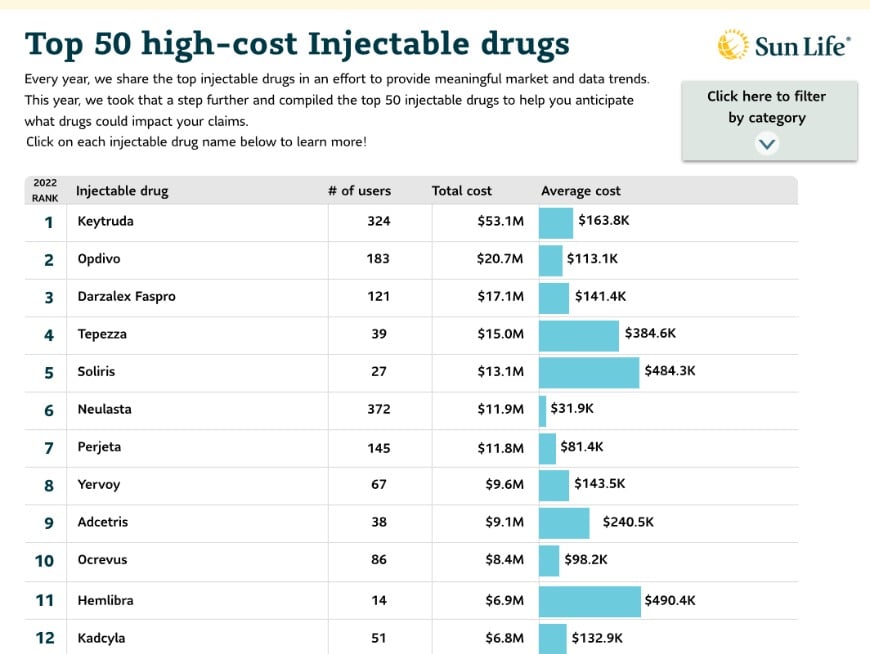Viewport: 870px width, 654px height.
Task: Open Keytruda drug details
Action: [102, 221]
